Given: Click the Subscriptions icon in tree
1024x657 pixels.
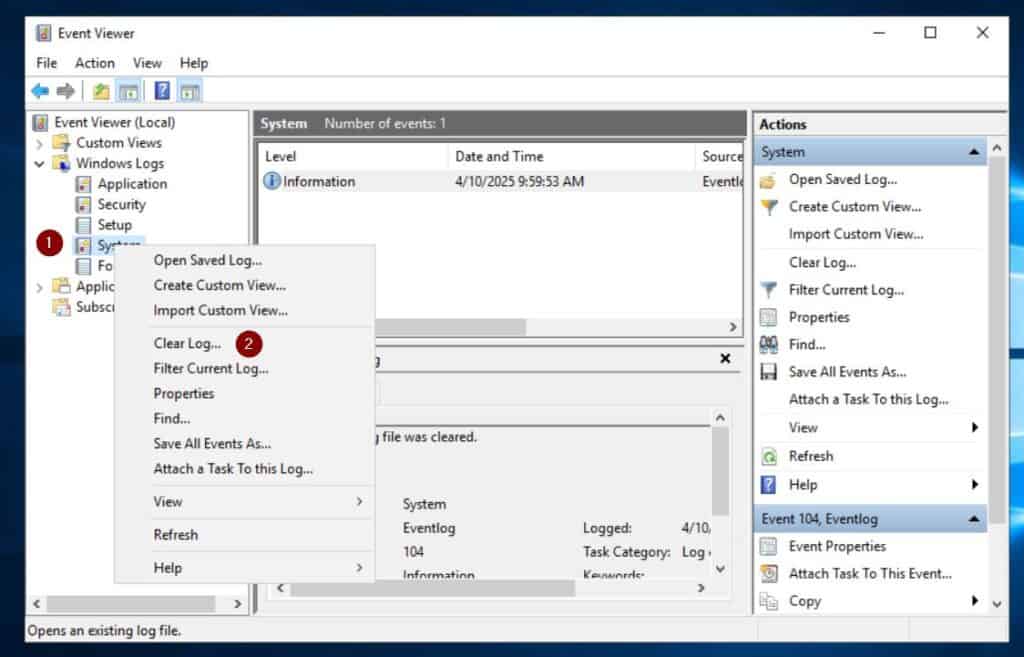Looking at the screenshot, I should coord(61,306).
